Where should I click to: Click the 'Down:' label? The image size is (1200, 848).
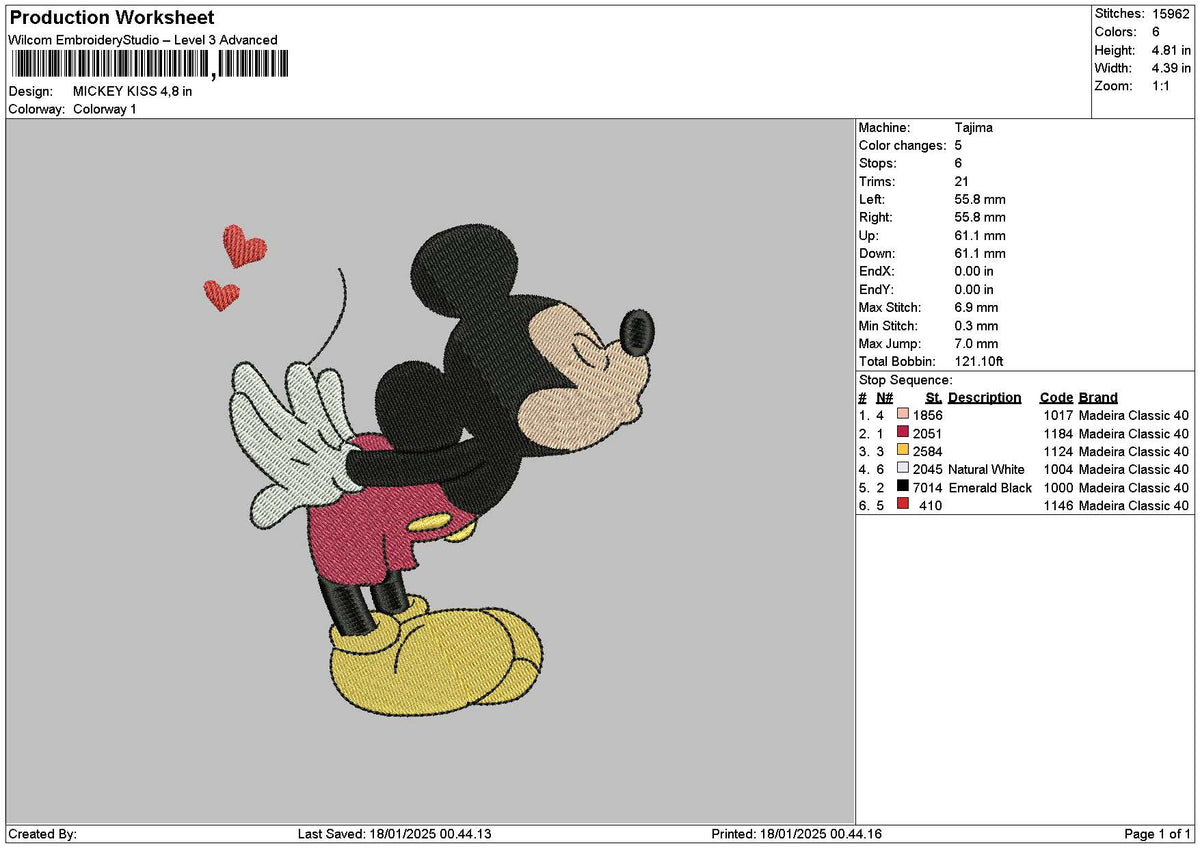click(x=878, y=254)
